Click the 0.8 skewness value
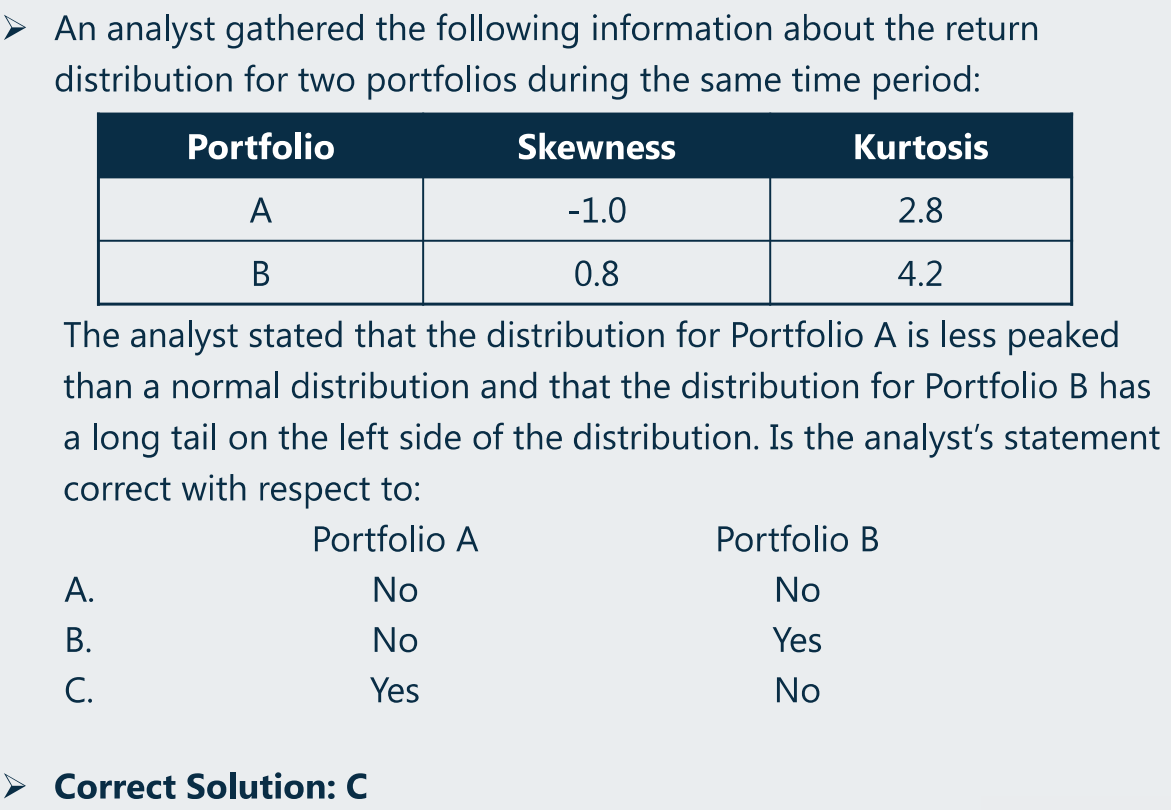The image size is (1171, 810). [x=596, y=273]
